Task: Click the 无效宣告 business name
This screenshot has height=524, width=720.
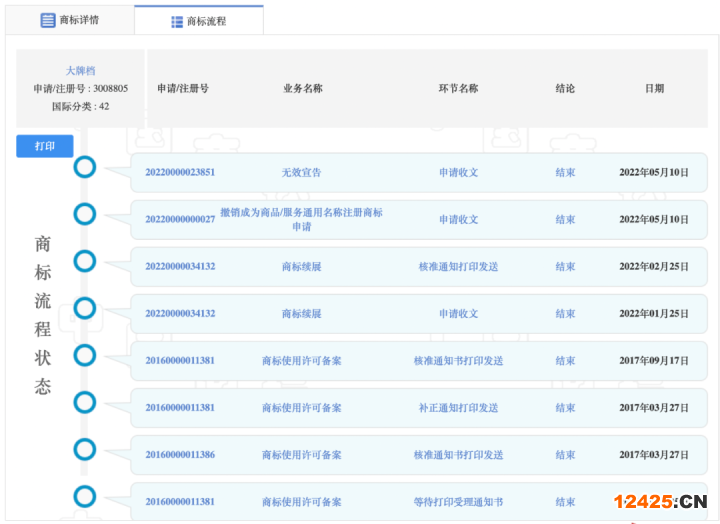Action: point(301,172)
